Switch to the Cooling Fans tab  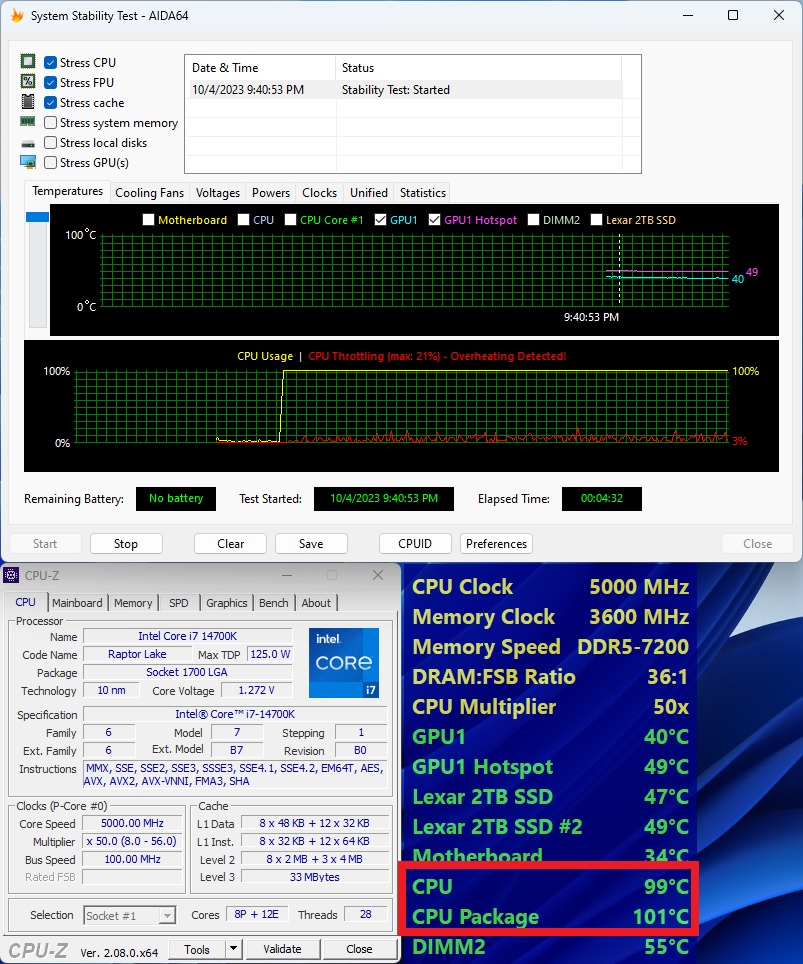coord(149,193)
